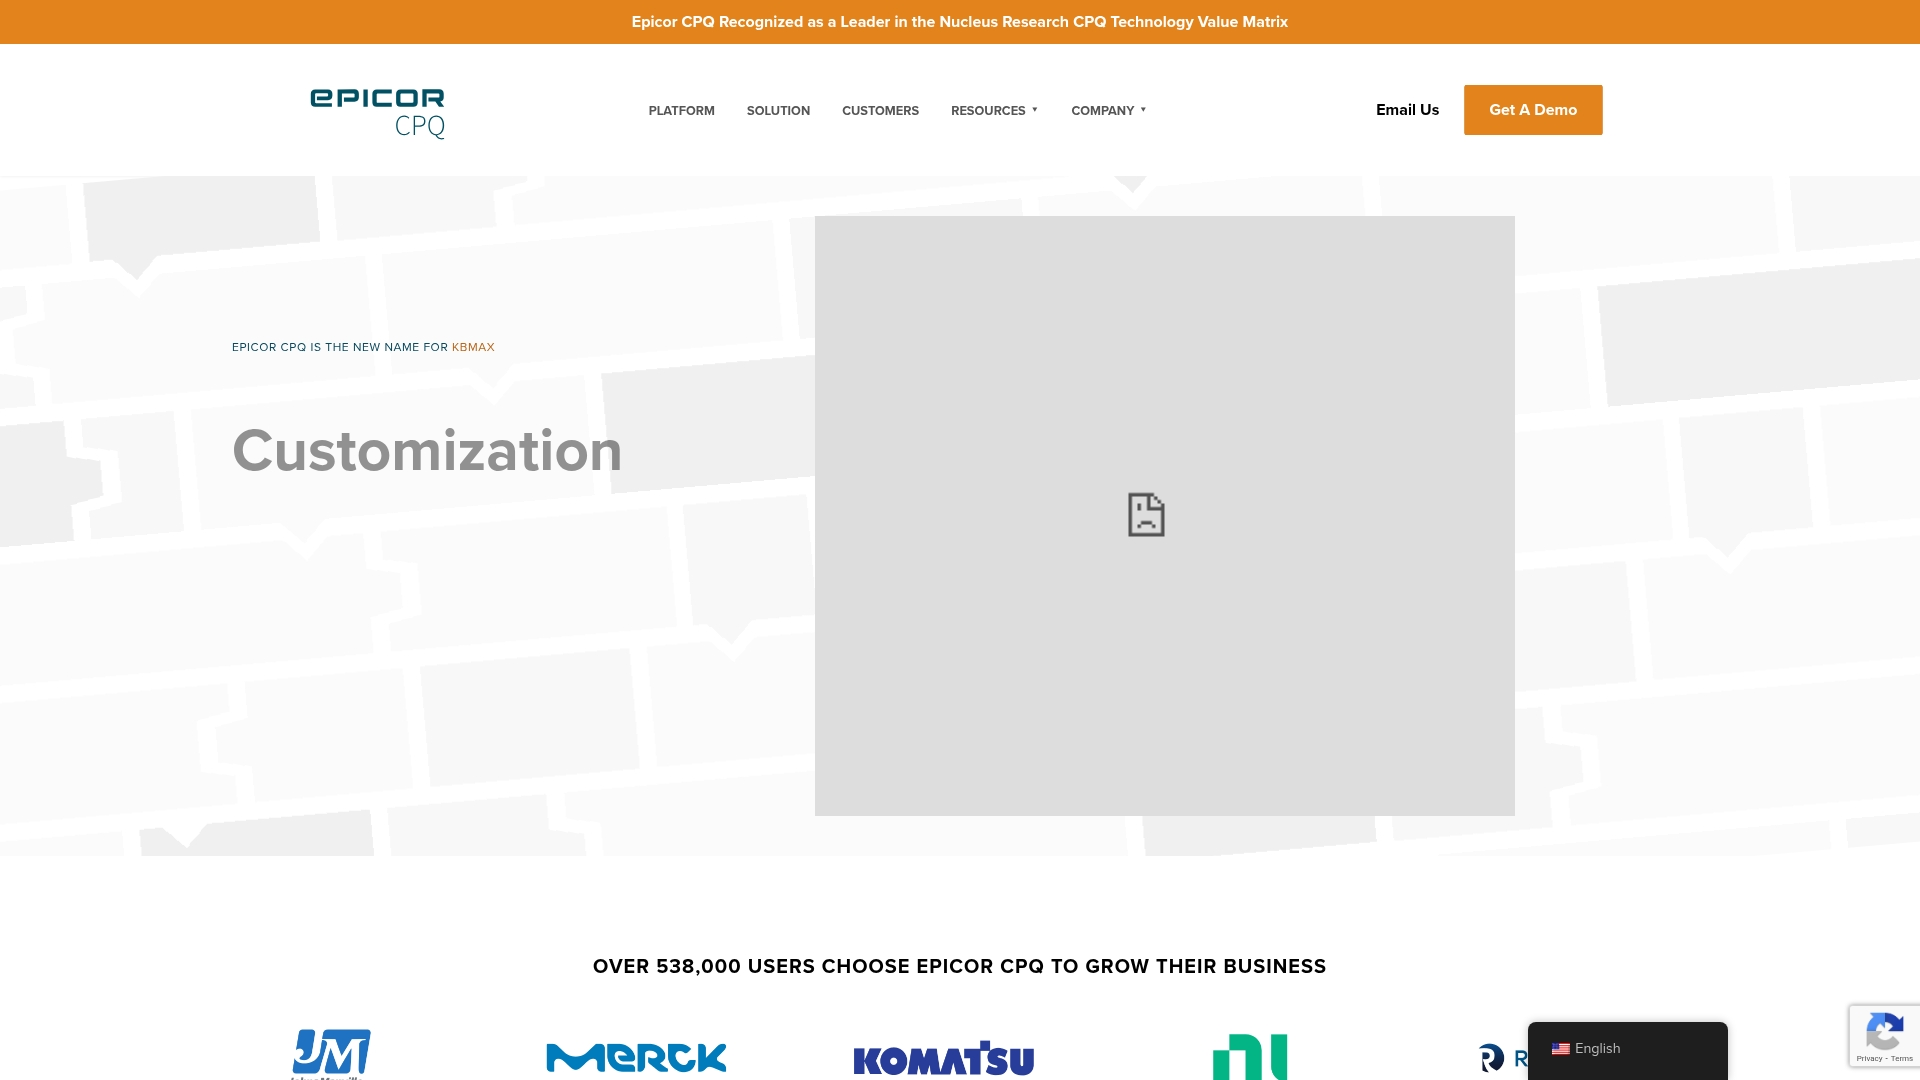The image size is (1920, 1080).
Task: Expand the Company dropdown menu
Action: coord(1108,111)
